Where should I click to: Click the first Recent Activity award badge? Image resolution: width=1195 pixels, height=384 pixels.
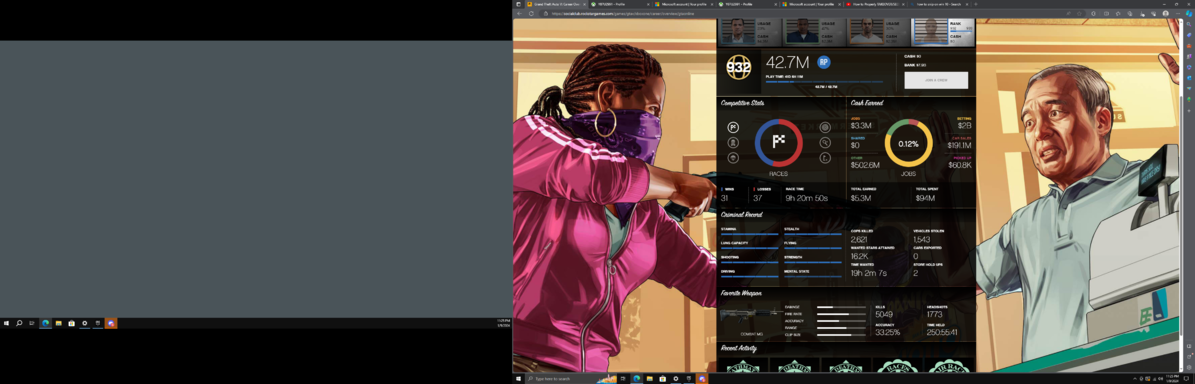click(742, 366)
